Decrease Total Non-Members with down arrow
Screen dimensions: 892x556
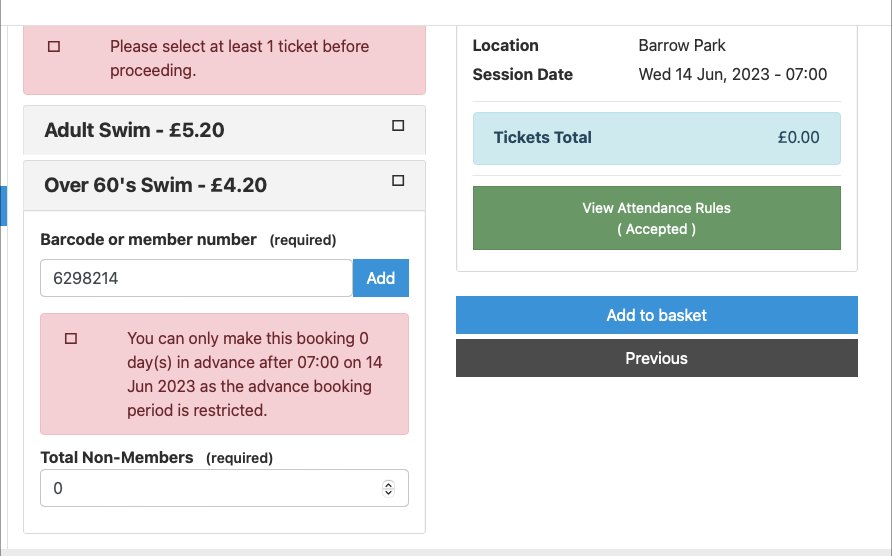click(389, 492)
